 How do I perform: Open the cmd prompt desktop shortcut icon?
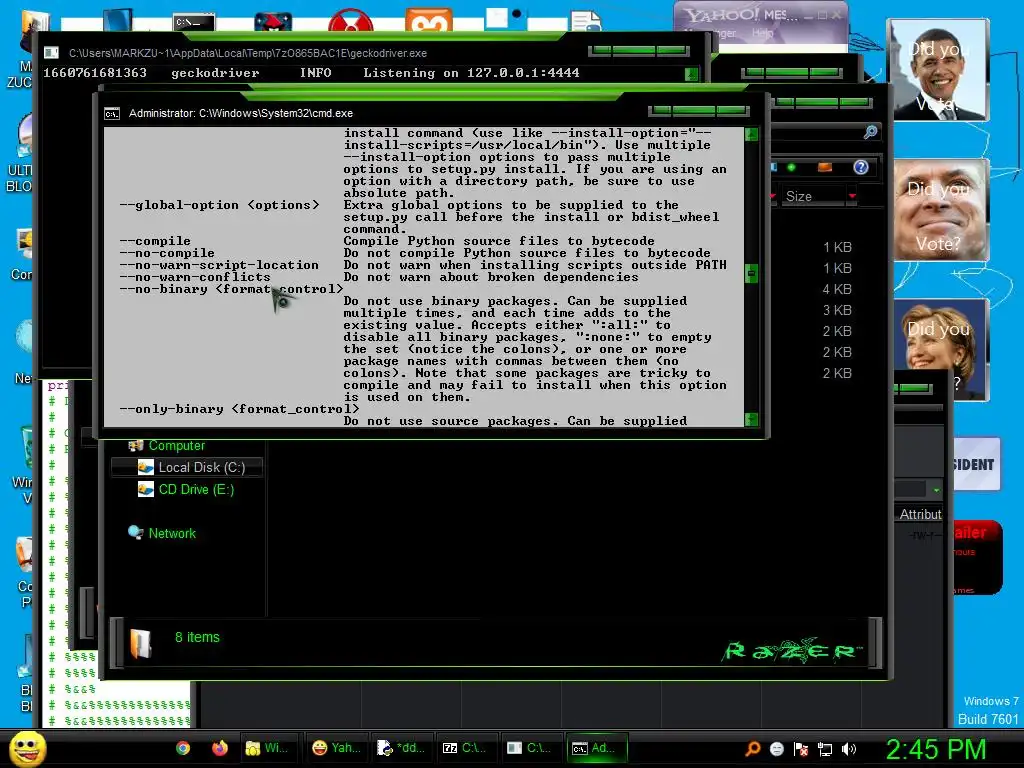195,23
